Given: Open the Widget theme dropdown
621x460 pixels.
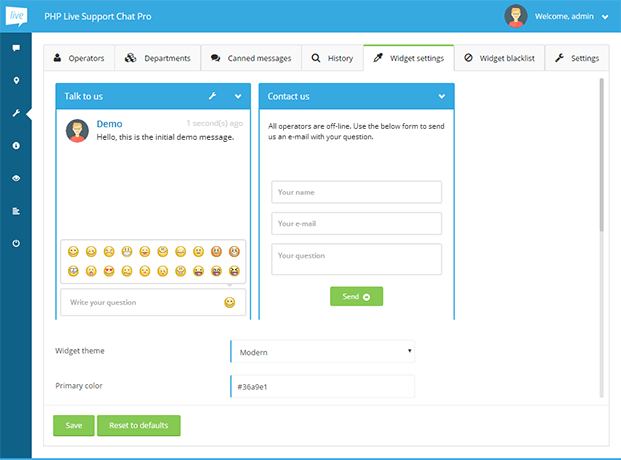Looking at the screenshot, I should click(x=322, y=351).
